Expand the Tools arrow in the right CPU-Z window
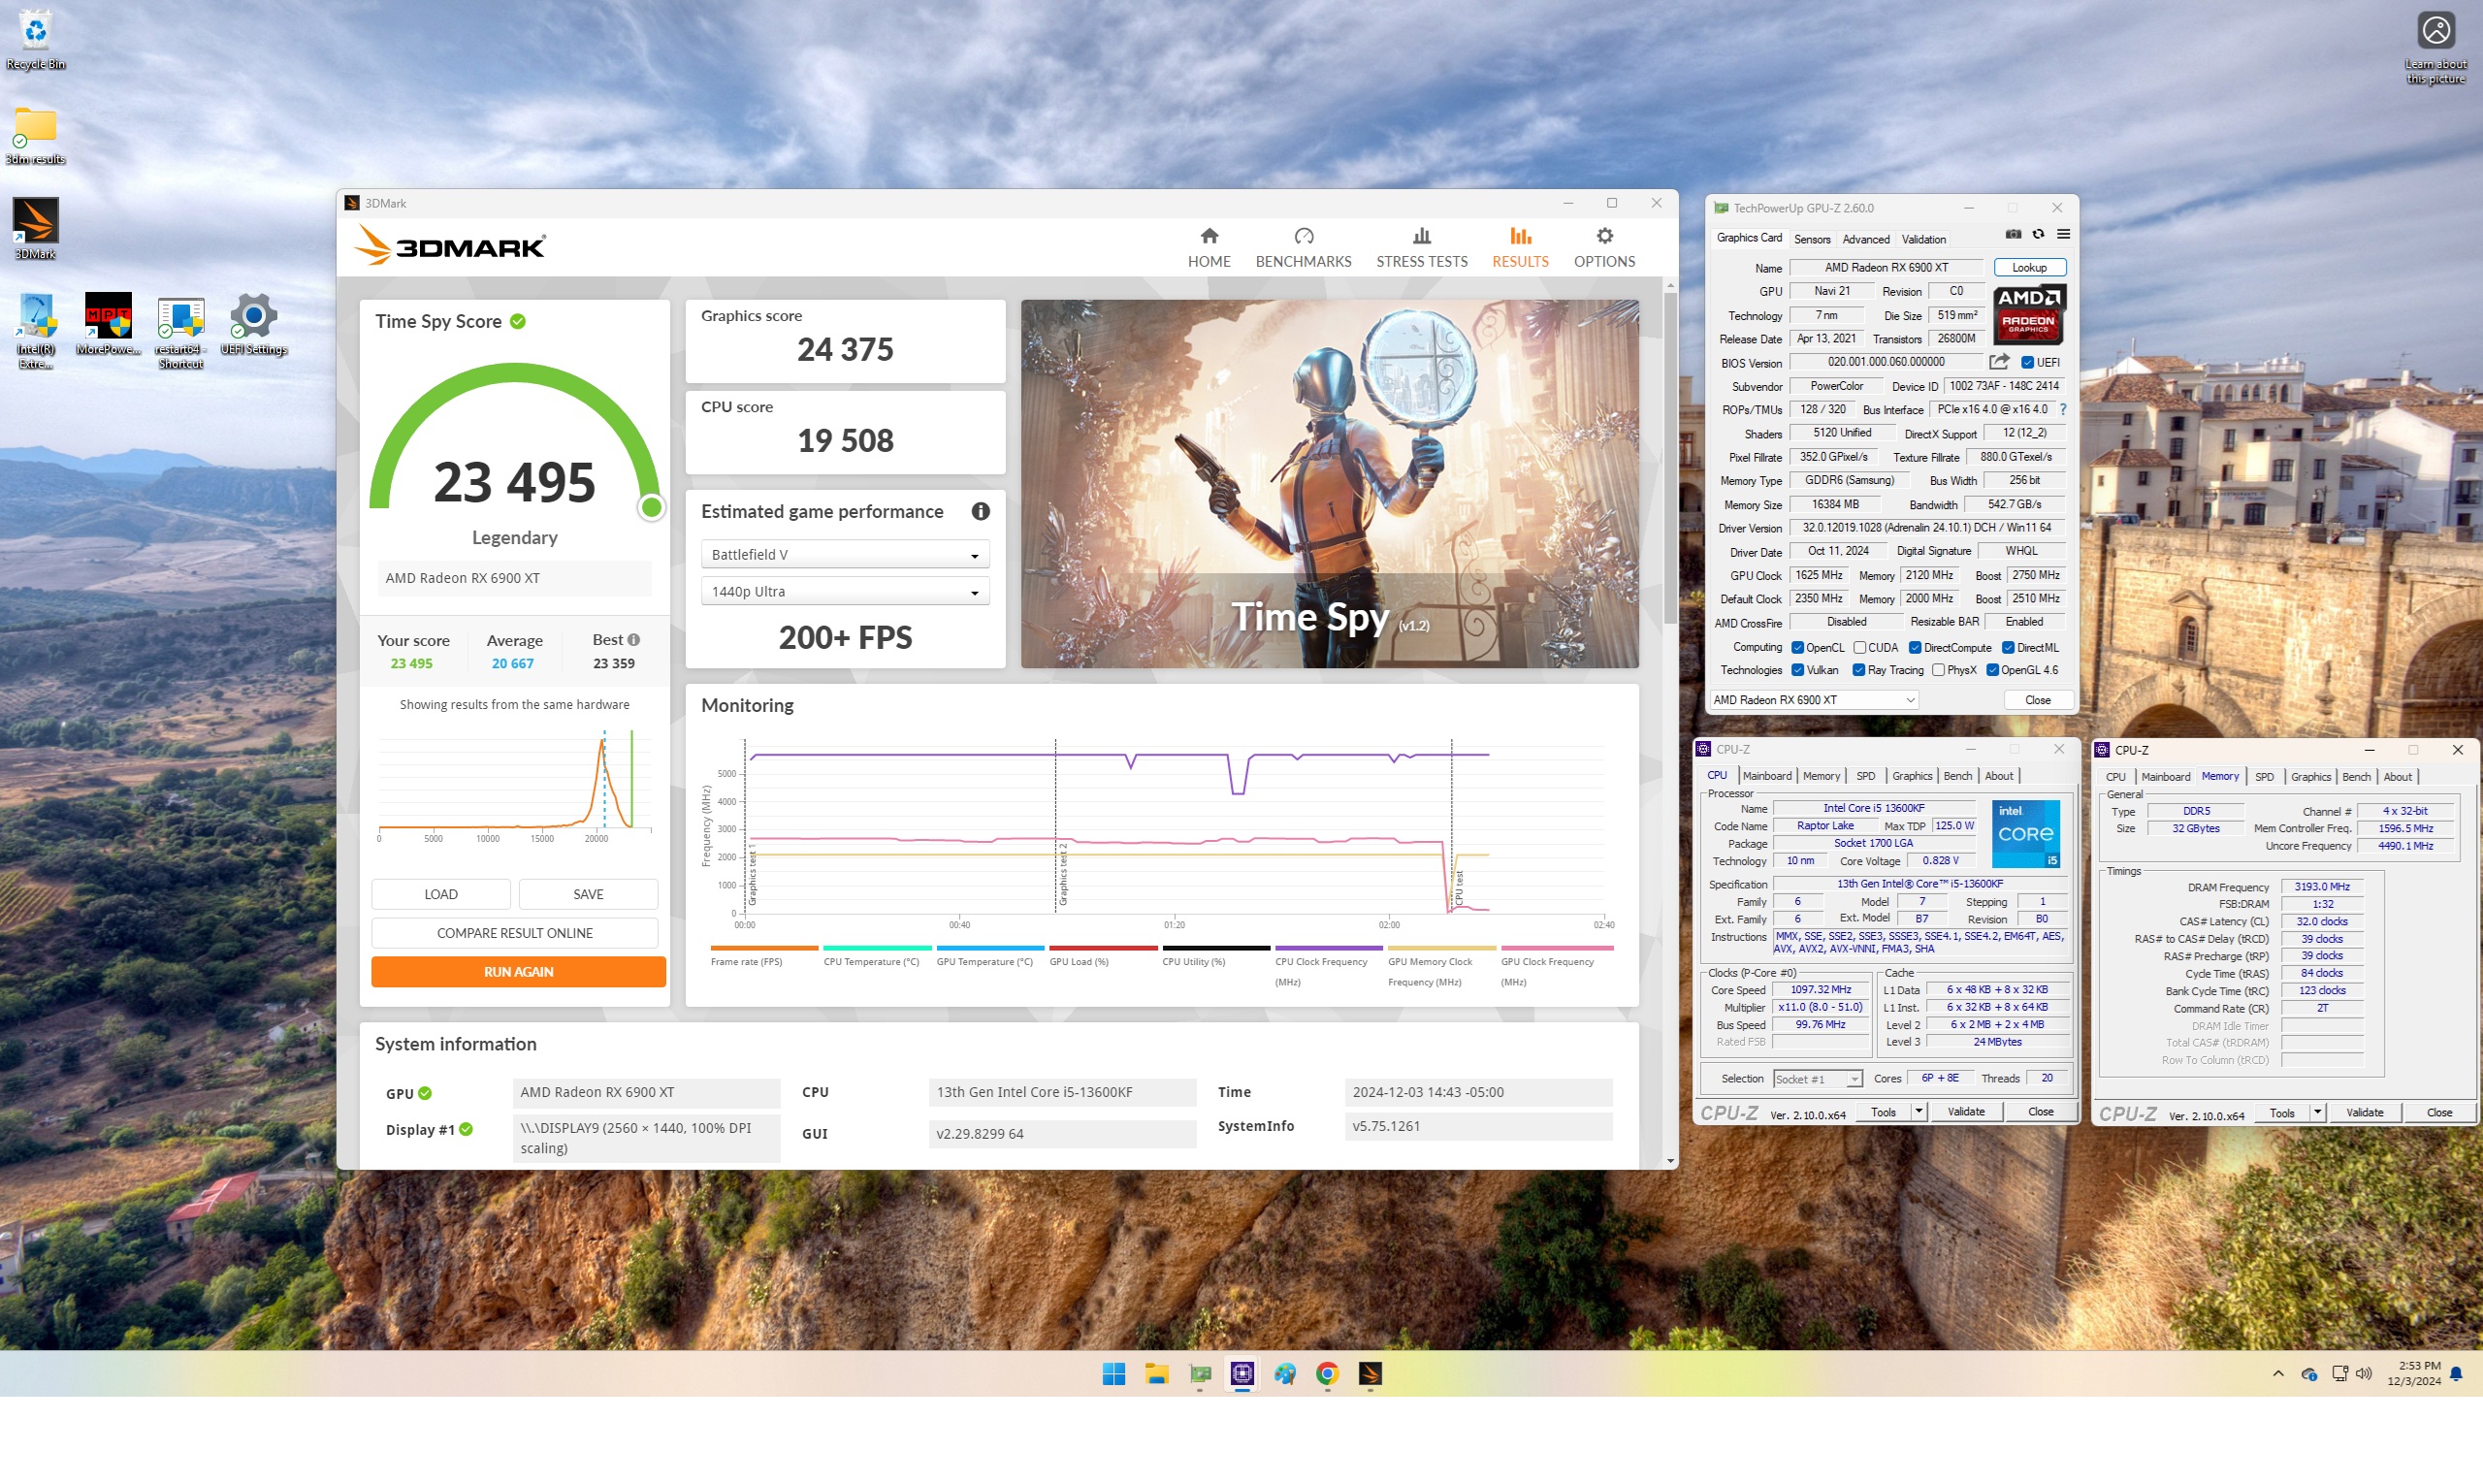 [x=2317, y=1112]
